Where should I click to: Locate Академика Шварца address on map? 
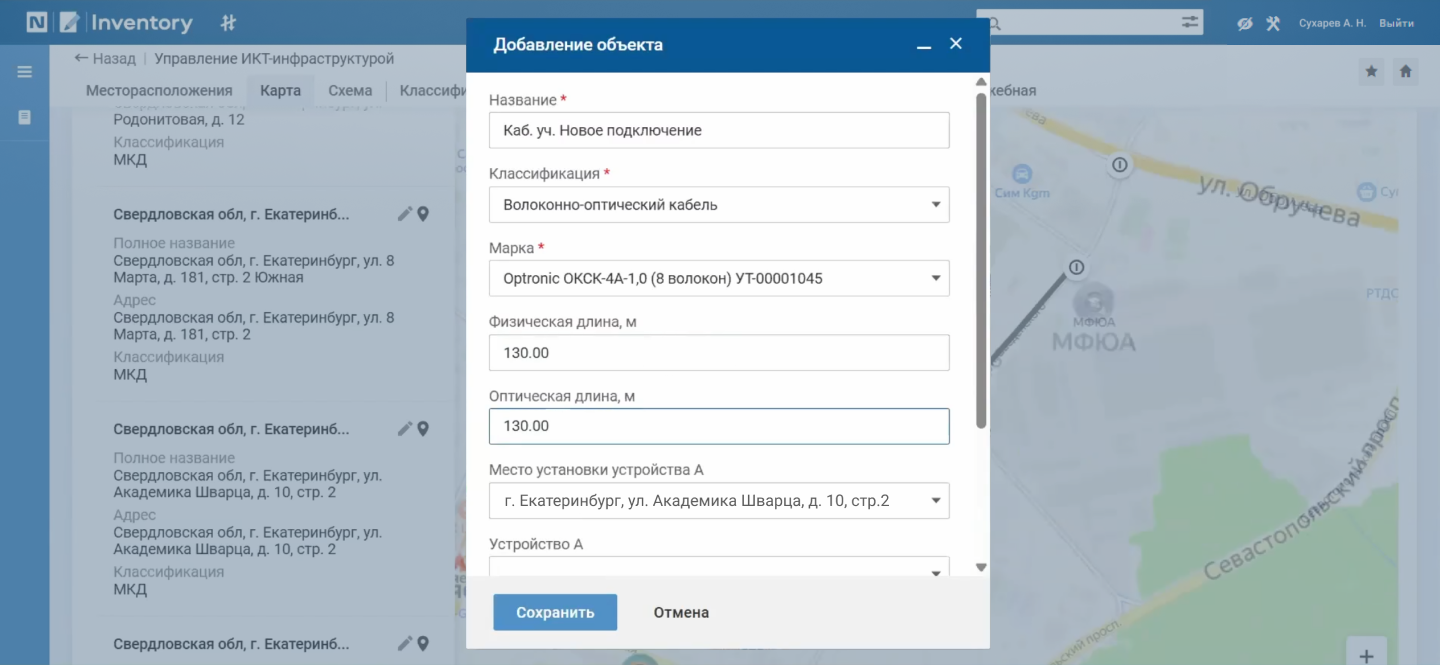click(x=423, y=429)
